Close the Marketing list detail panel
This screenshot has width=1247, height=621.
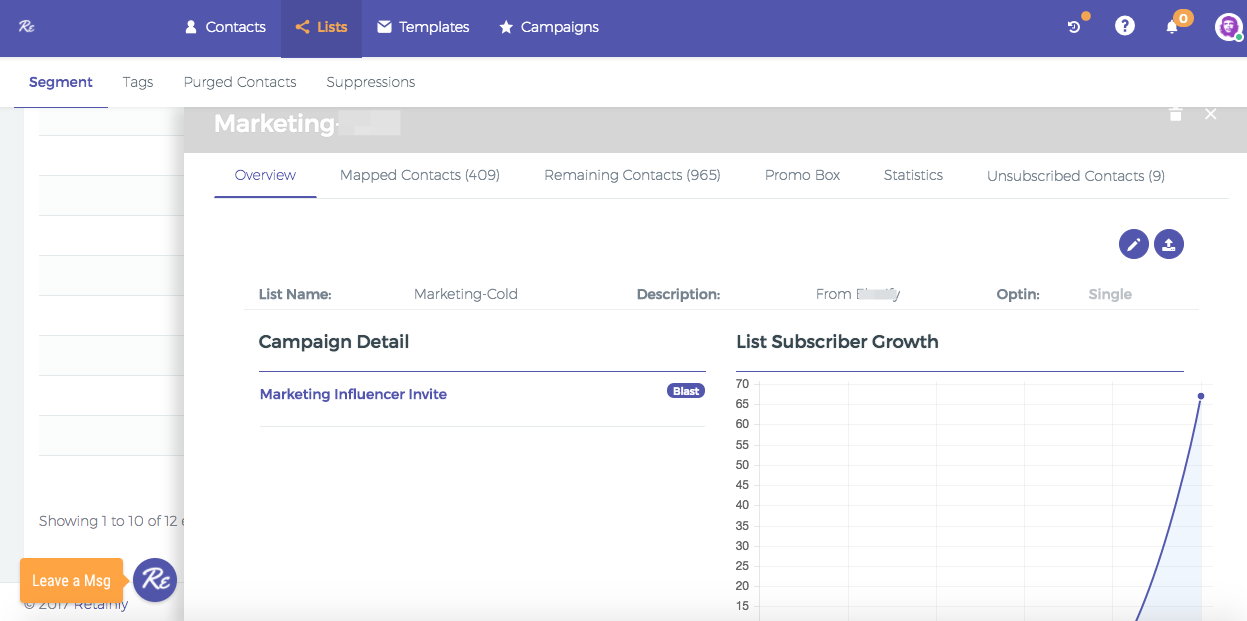tap(1211, 114)
